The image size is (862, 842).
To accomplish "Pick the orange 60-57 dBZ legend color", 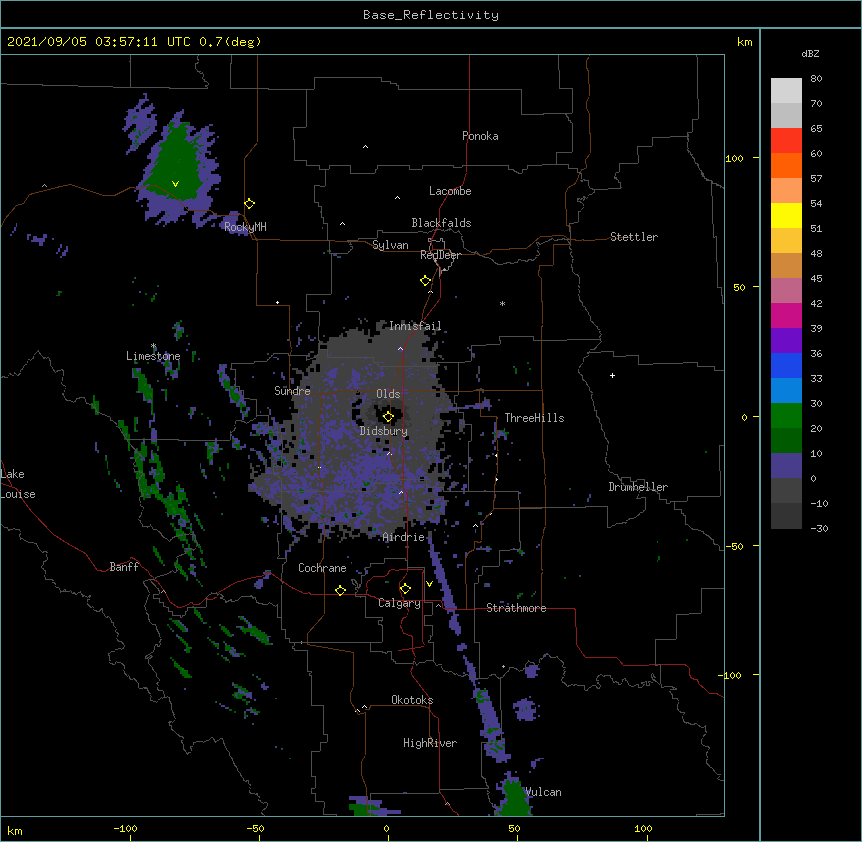I will 786,165.
